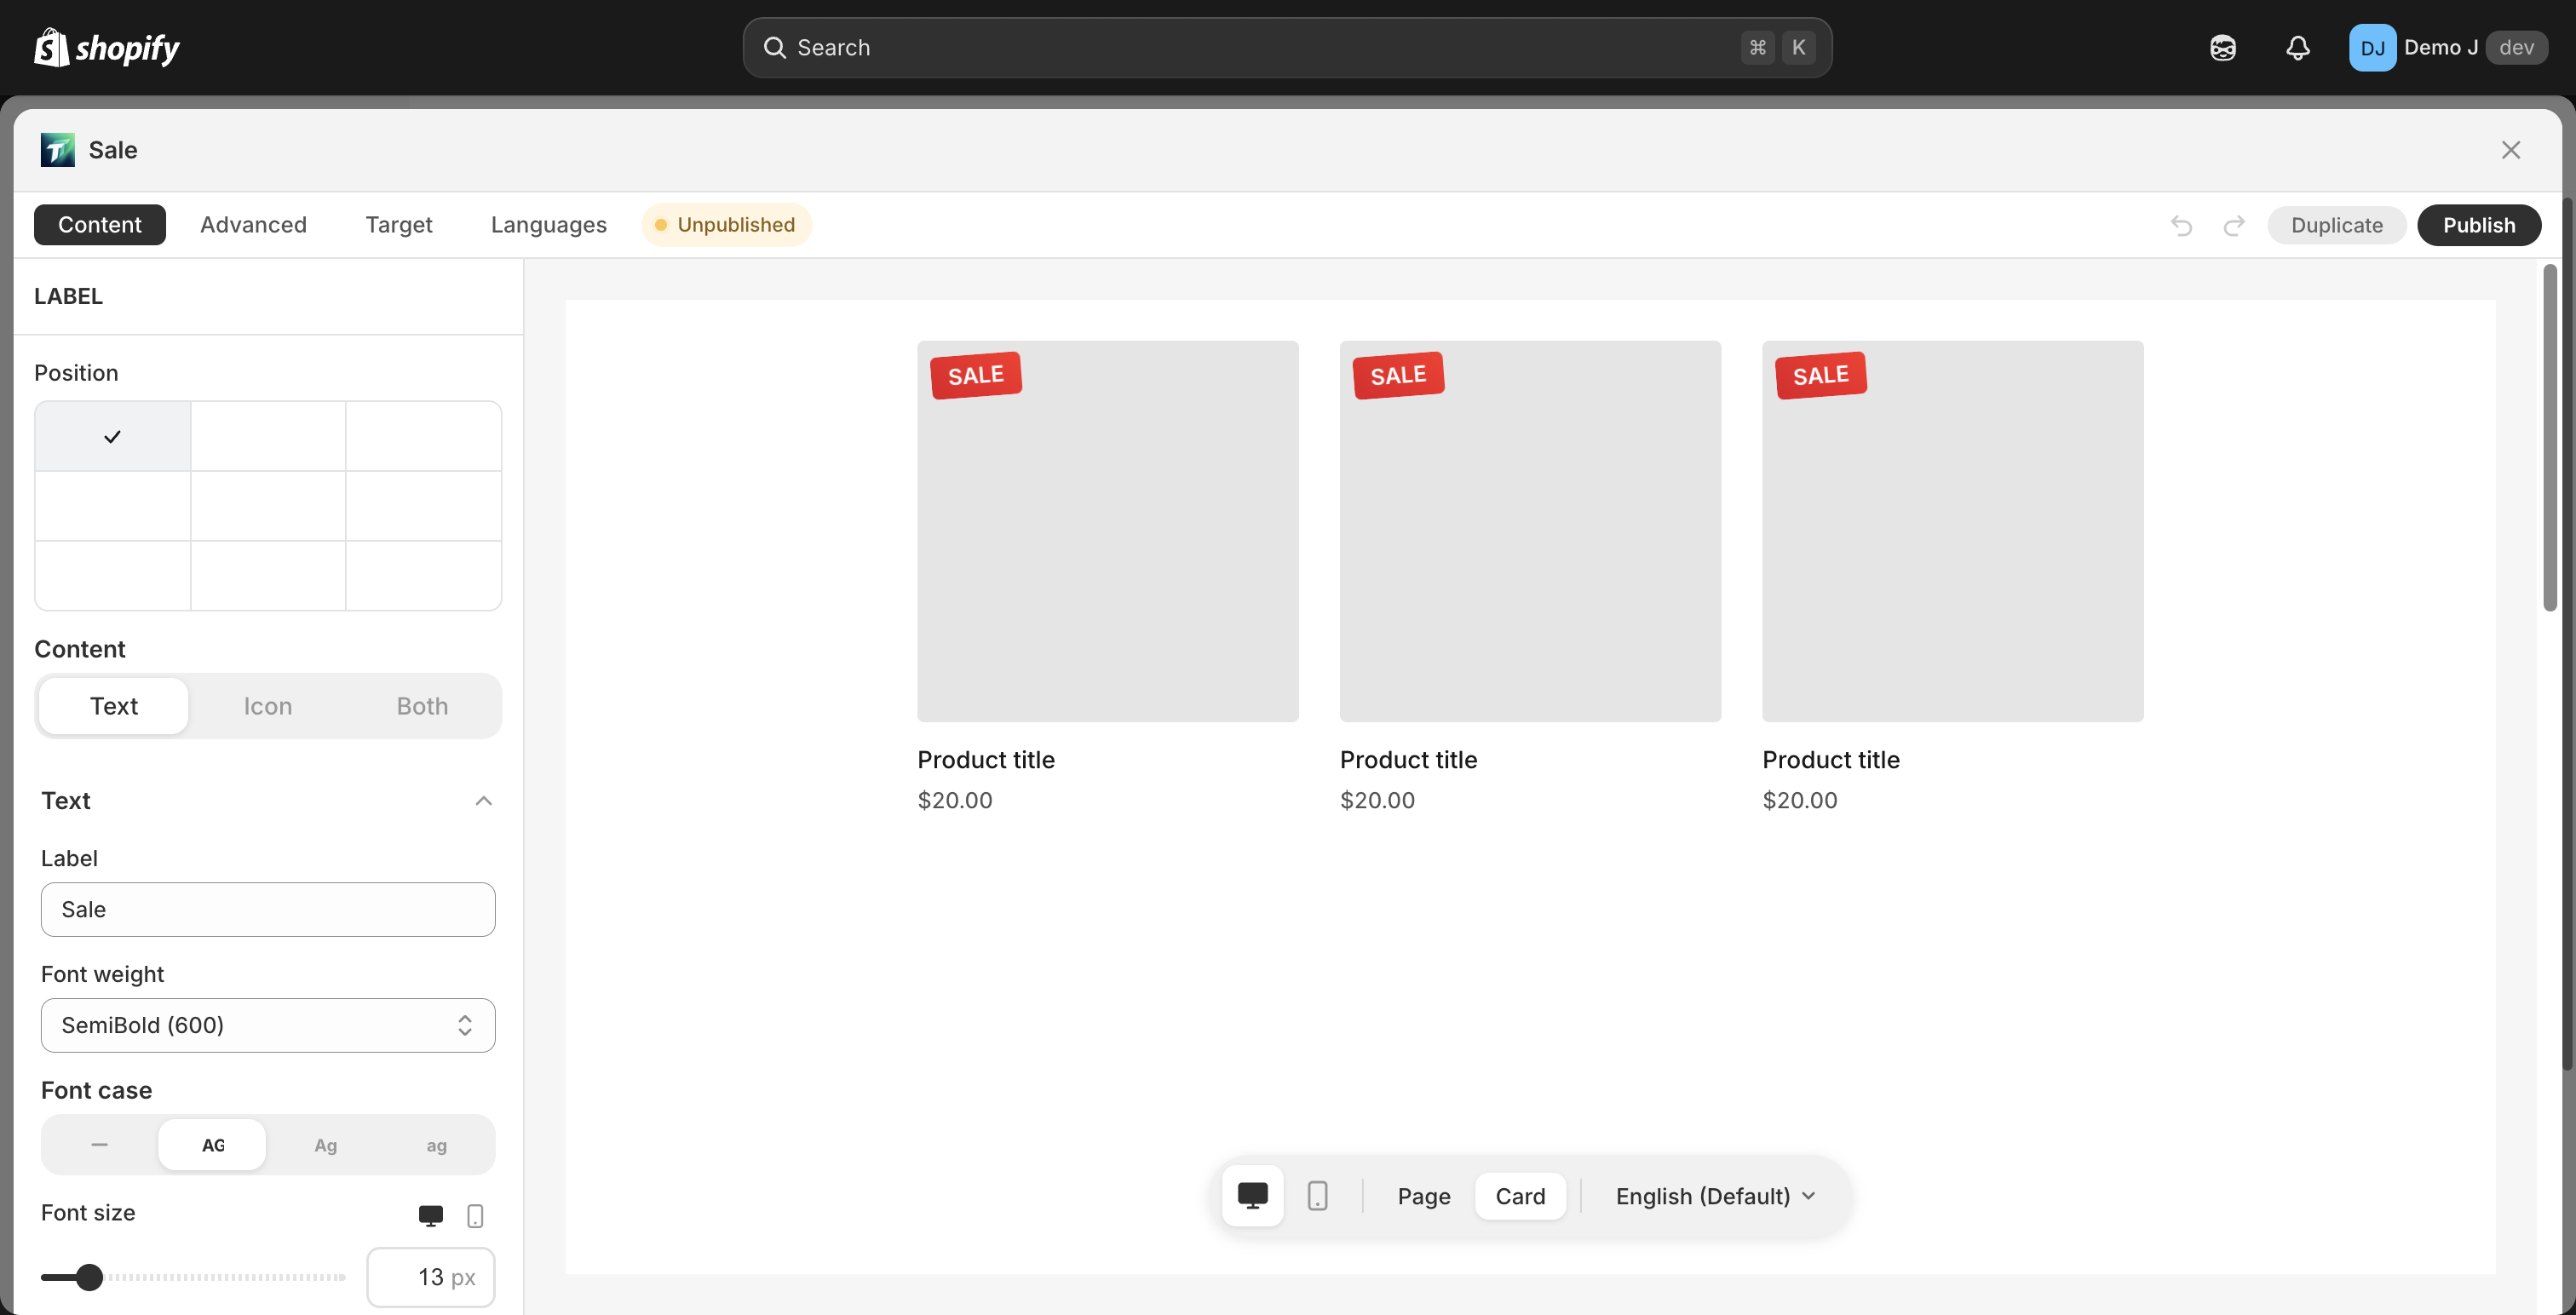
Task: Click the font size px field
Action: (x=431, y=1277)
